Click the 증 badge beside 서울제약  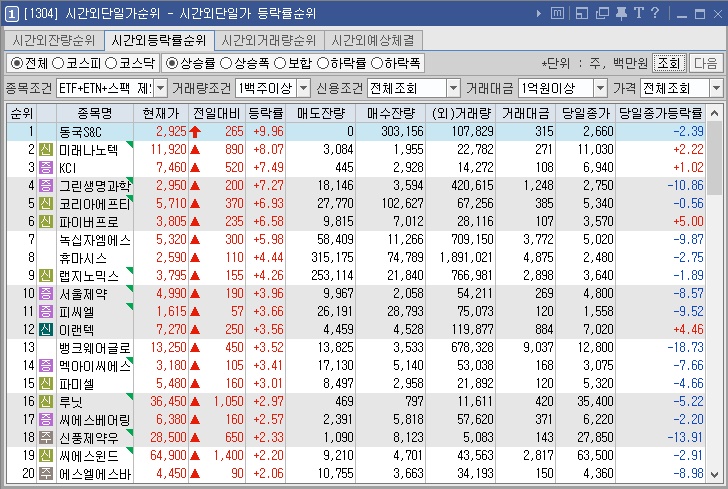pos(46,293)
